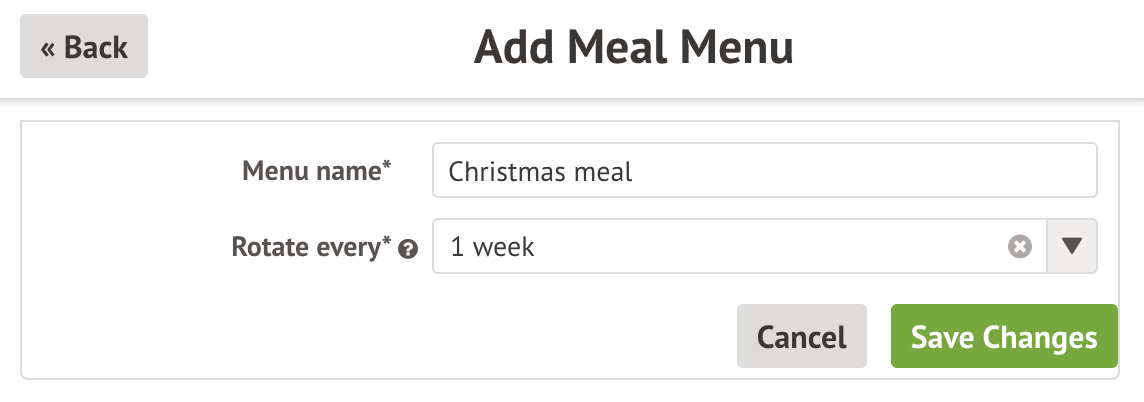Return to previous page with Back
This screenshot has height=402, width=1144.
click(84, 46)
